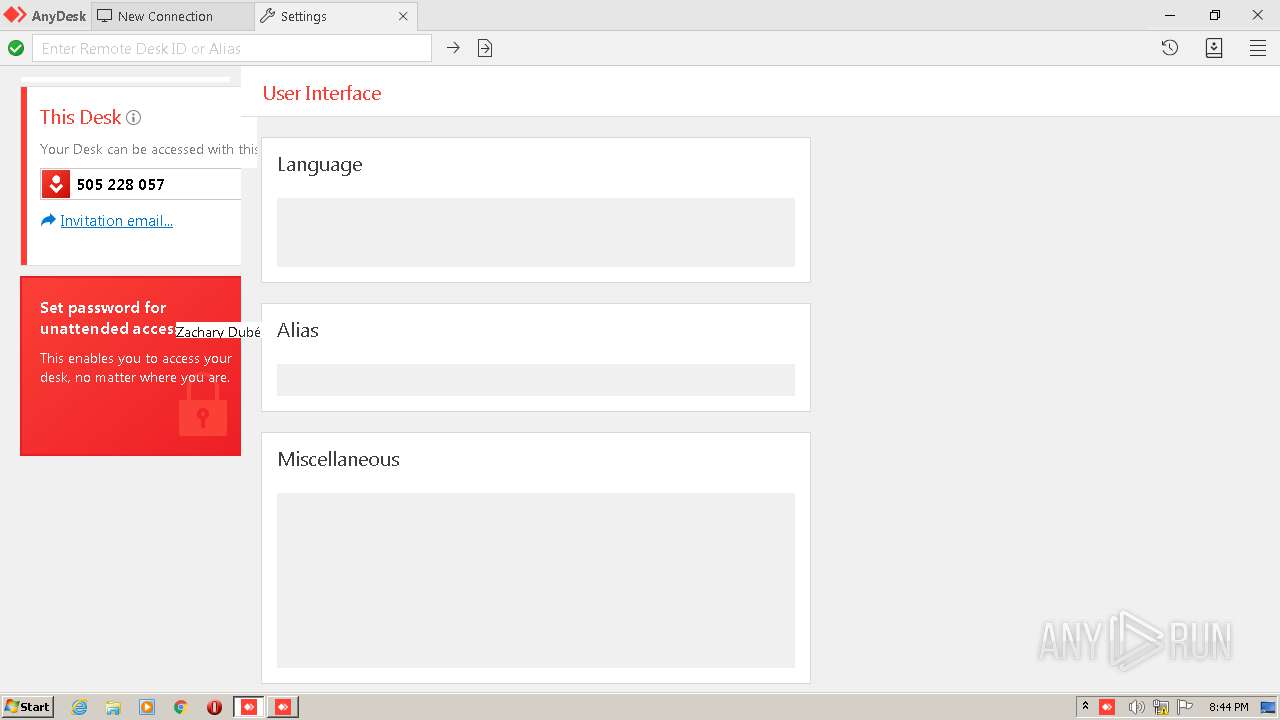This screenshot has width=1280, height=720.
Task: Minimize the AnyDesk window
Action: pyautogui.click(x=1170, y=15)
